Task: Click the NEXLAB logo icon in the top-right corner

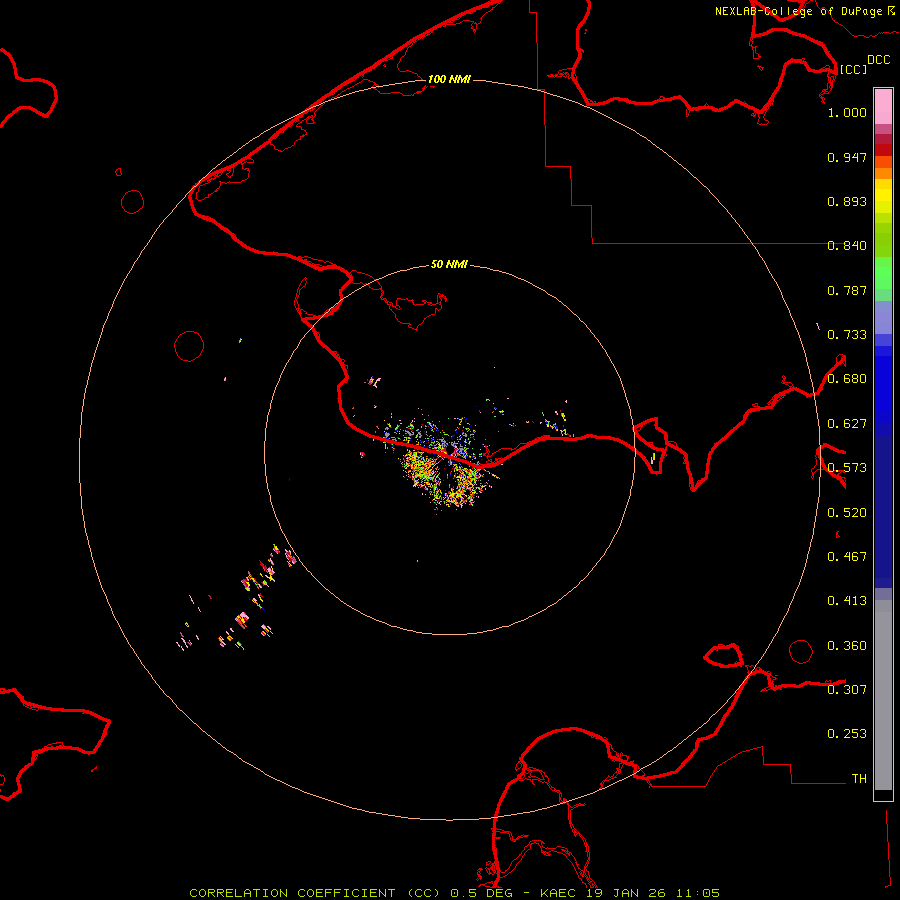Action: 891,11
